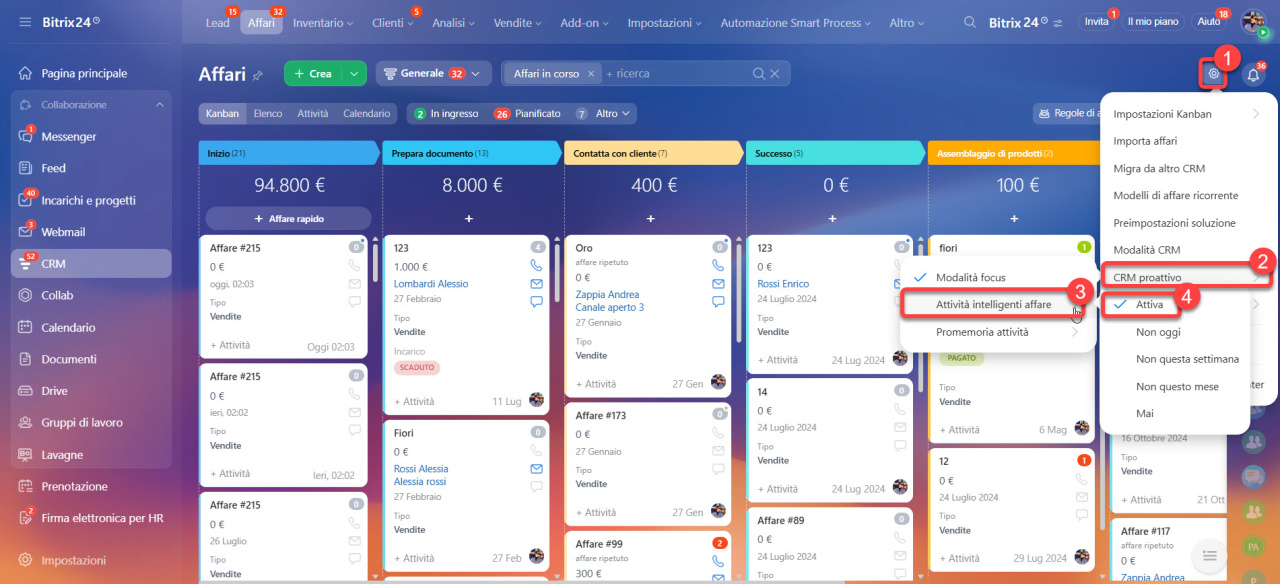Click the magnifier icon inside the filter field
The image size is (1280, 584).
point(759,73)
